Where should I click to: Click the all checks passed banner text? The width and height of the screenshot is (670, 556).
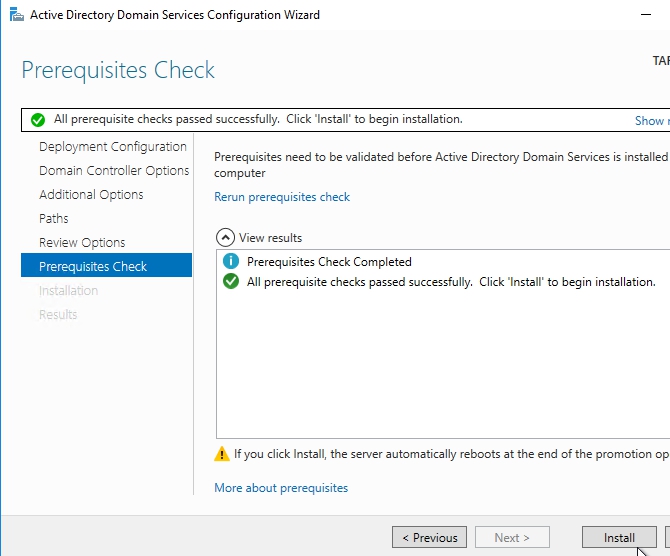click(x=258, y=119)
